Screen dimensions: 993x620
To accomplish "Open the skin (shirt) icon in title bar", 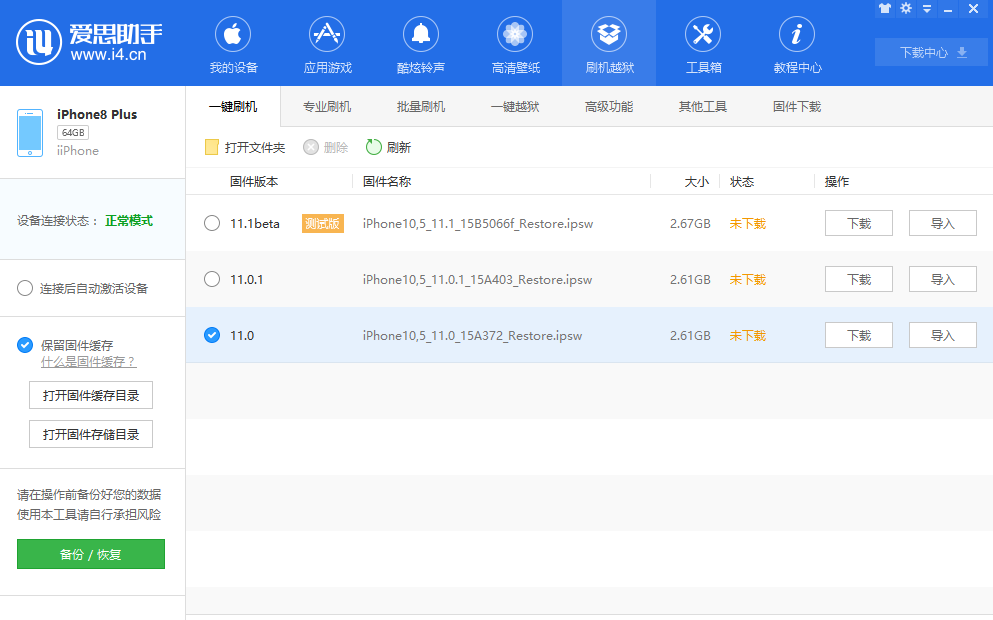I will point(885,8).
